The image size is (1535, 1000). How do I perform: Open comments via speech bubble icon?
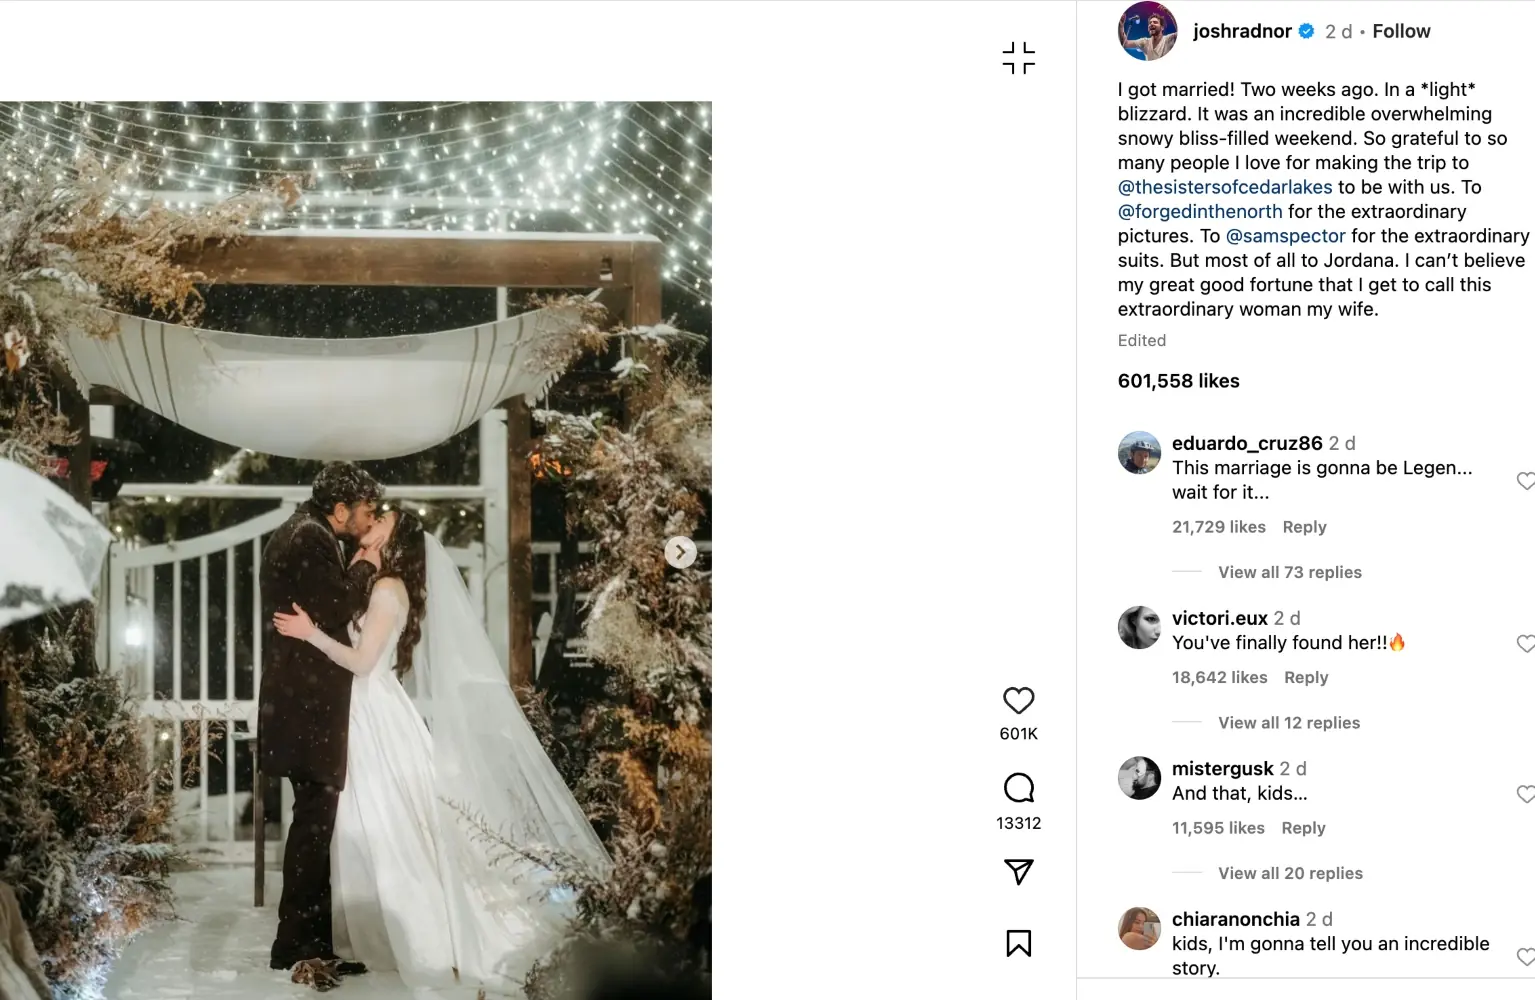[x=1018, y=788]
